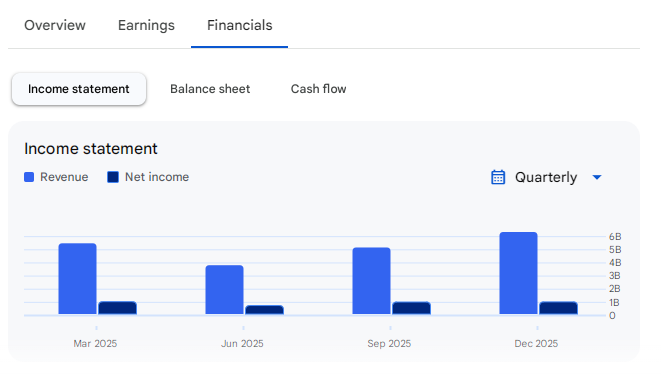Click the Mar 2025 axis label

pos(95,344)
